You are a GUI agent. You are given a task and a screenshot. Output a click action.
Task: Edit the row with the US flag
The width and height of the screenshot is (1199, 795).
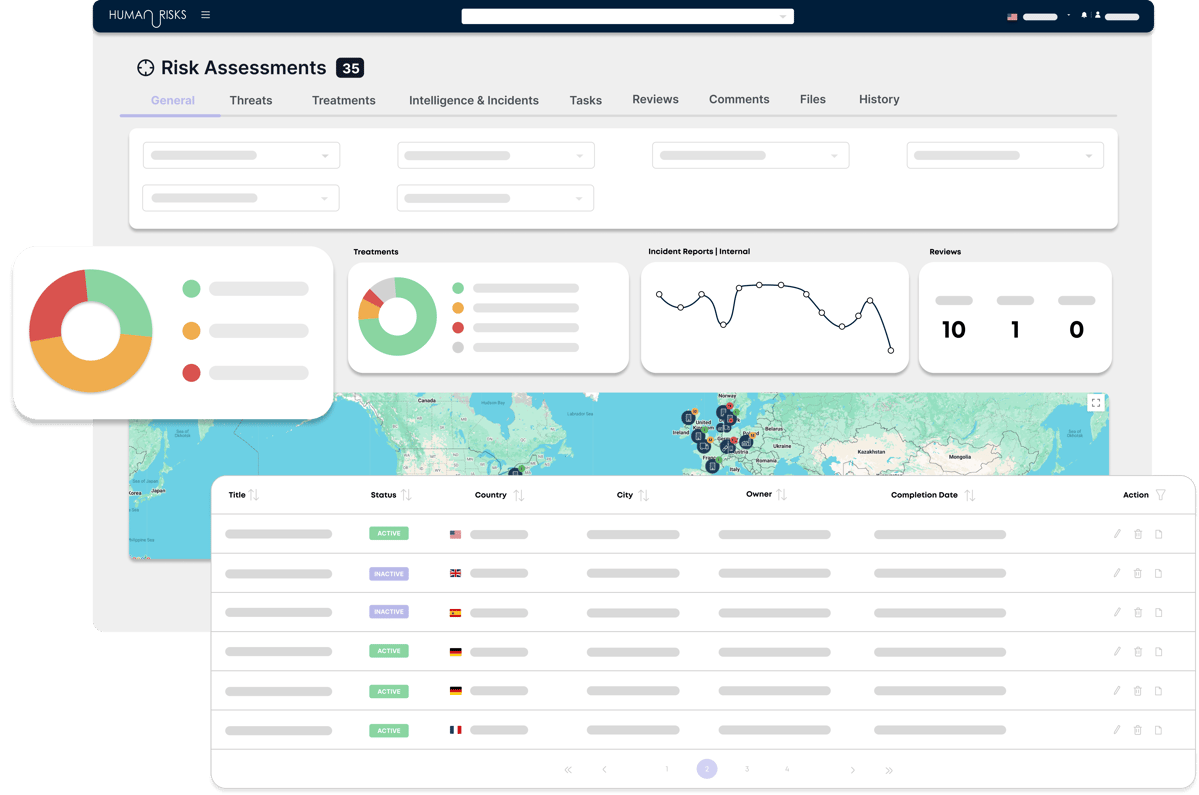1117,534
